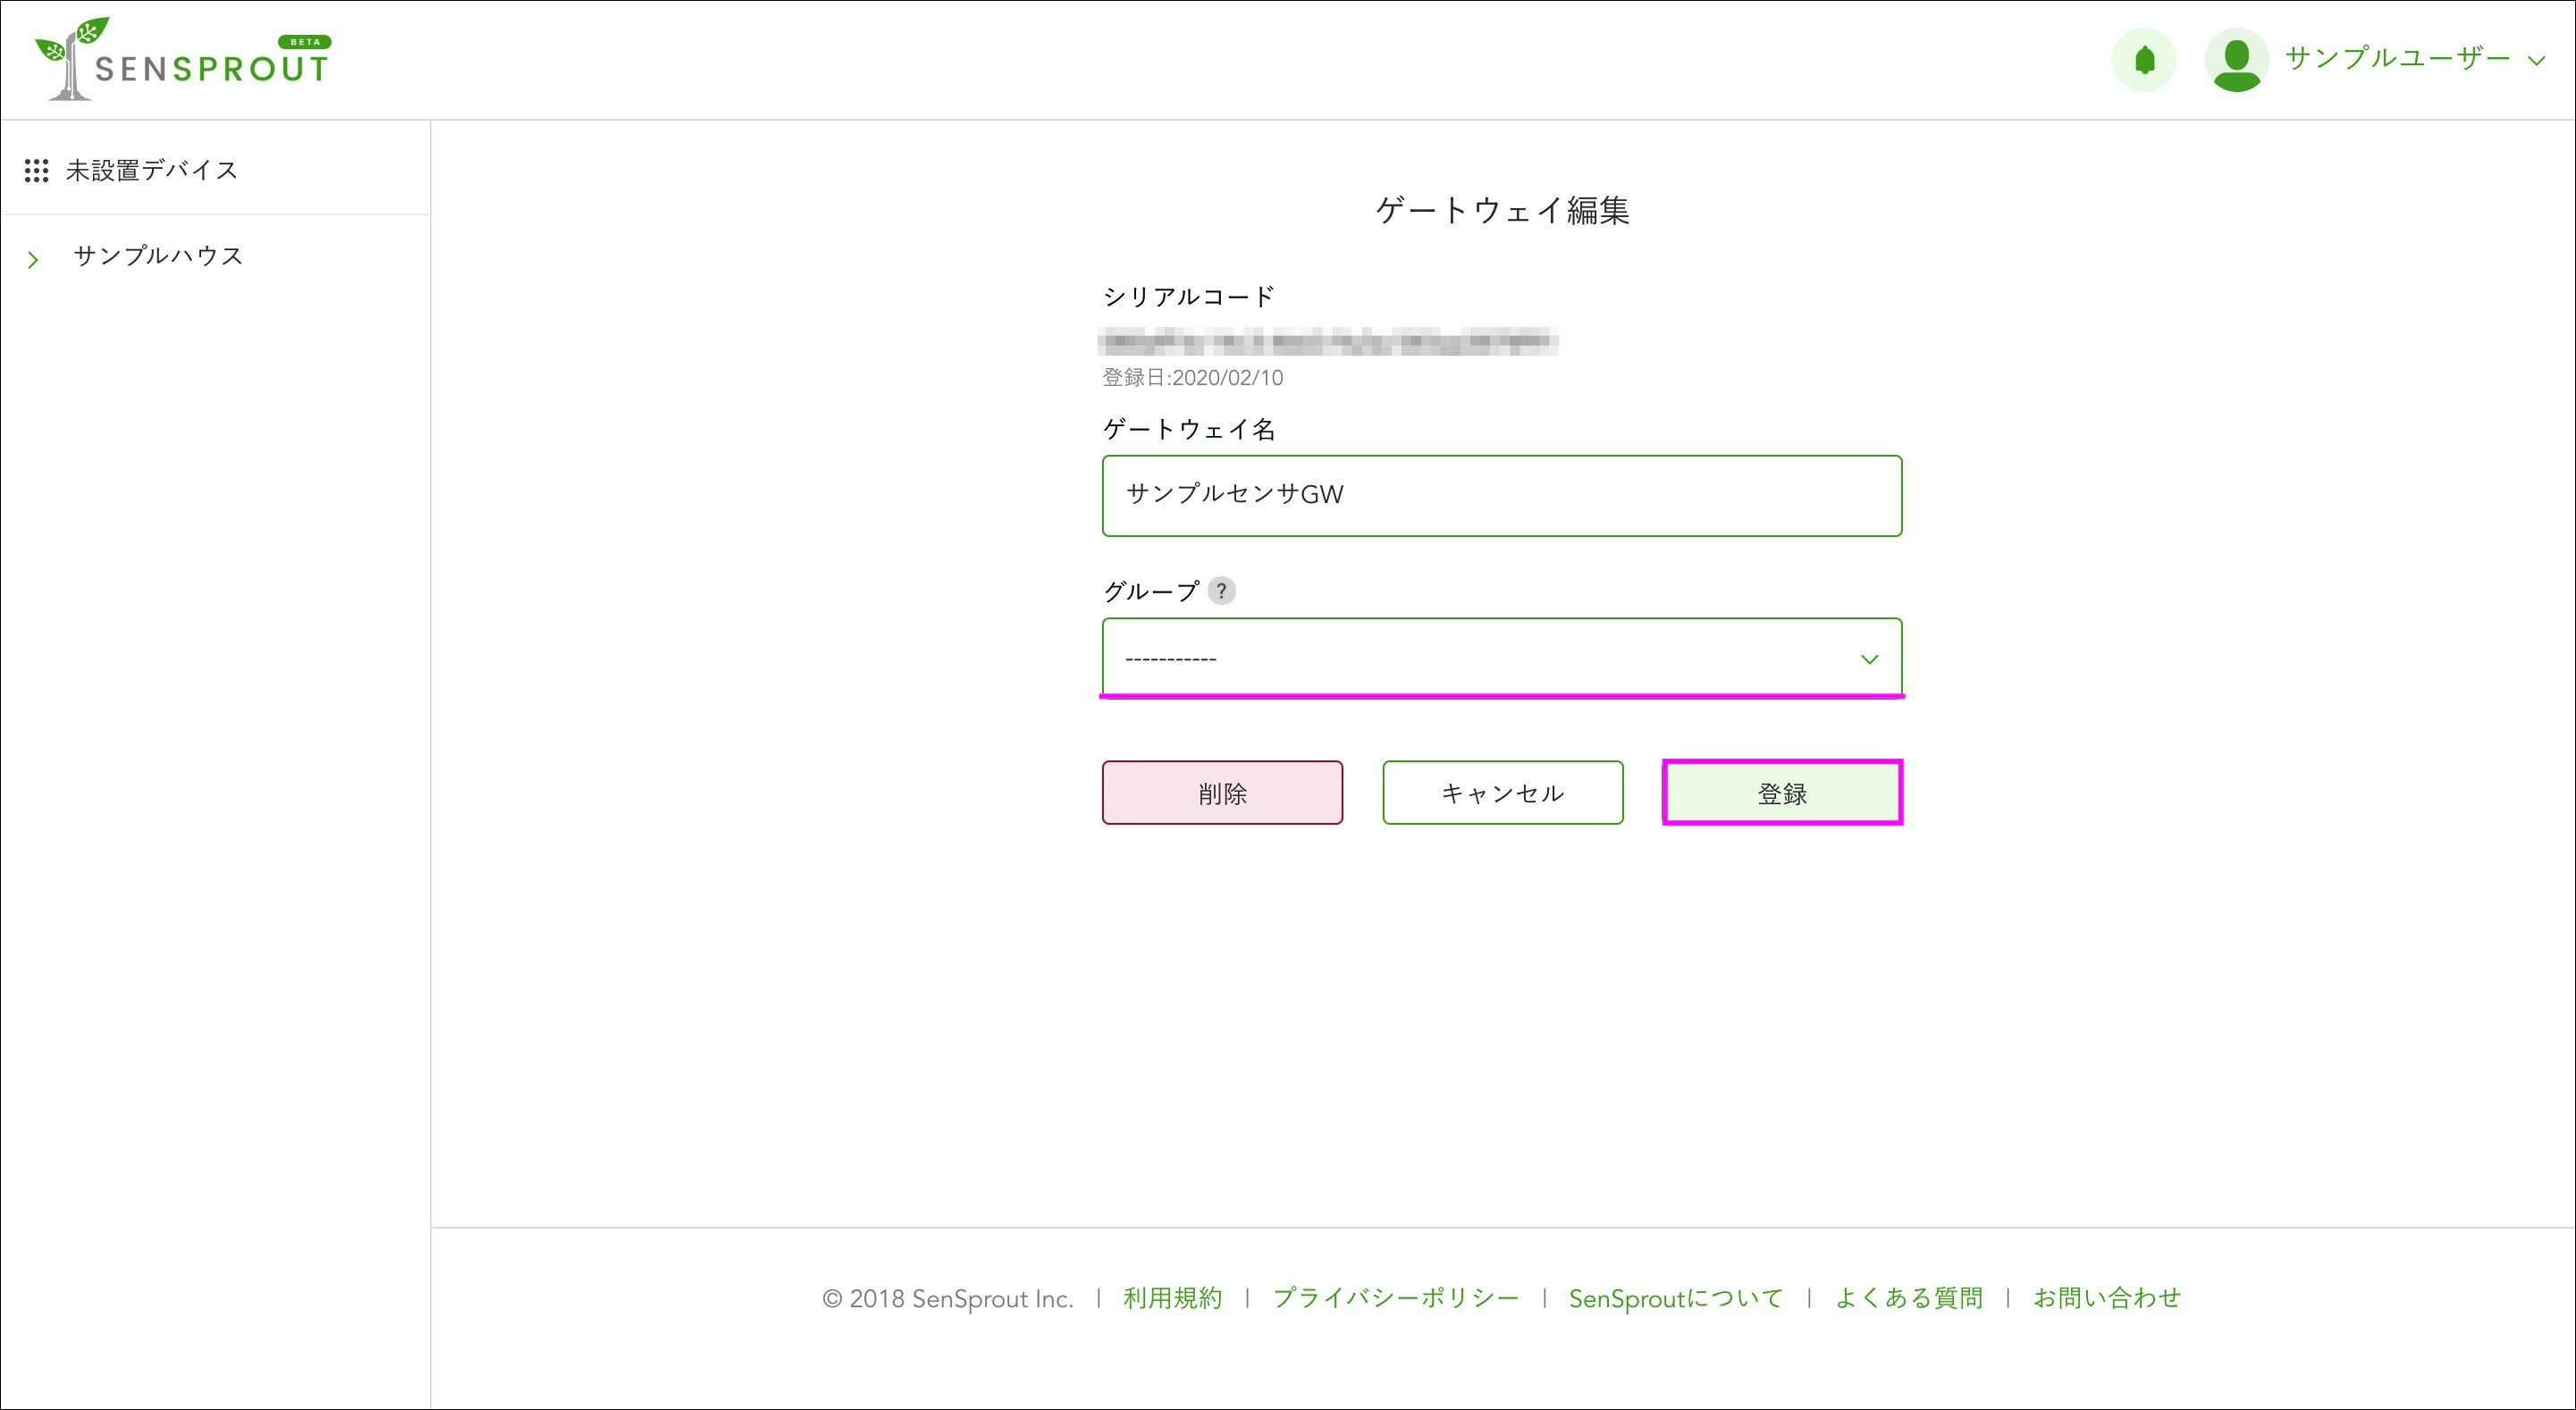This screenshot has width=2576, height=1410.
Task: Click the キャンセル button
Action: (x=1503, y=793)
